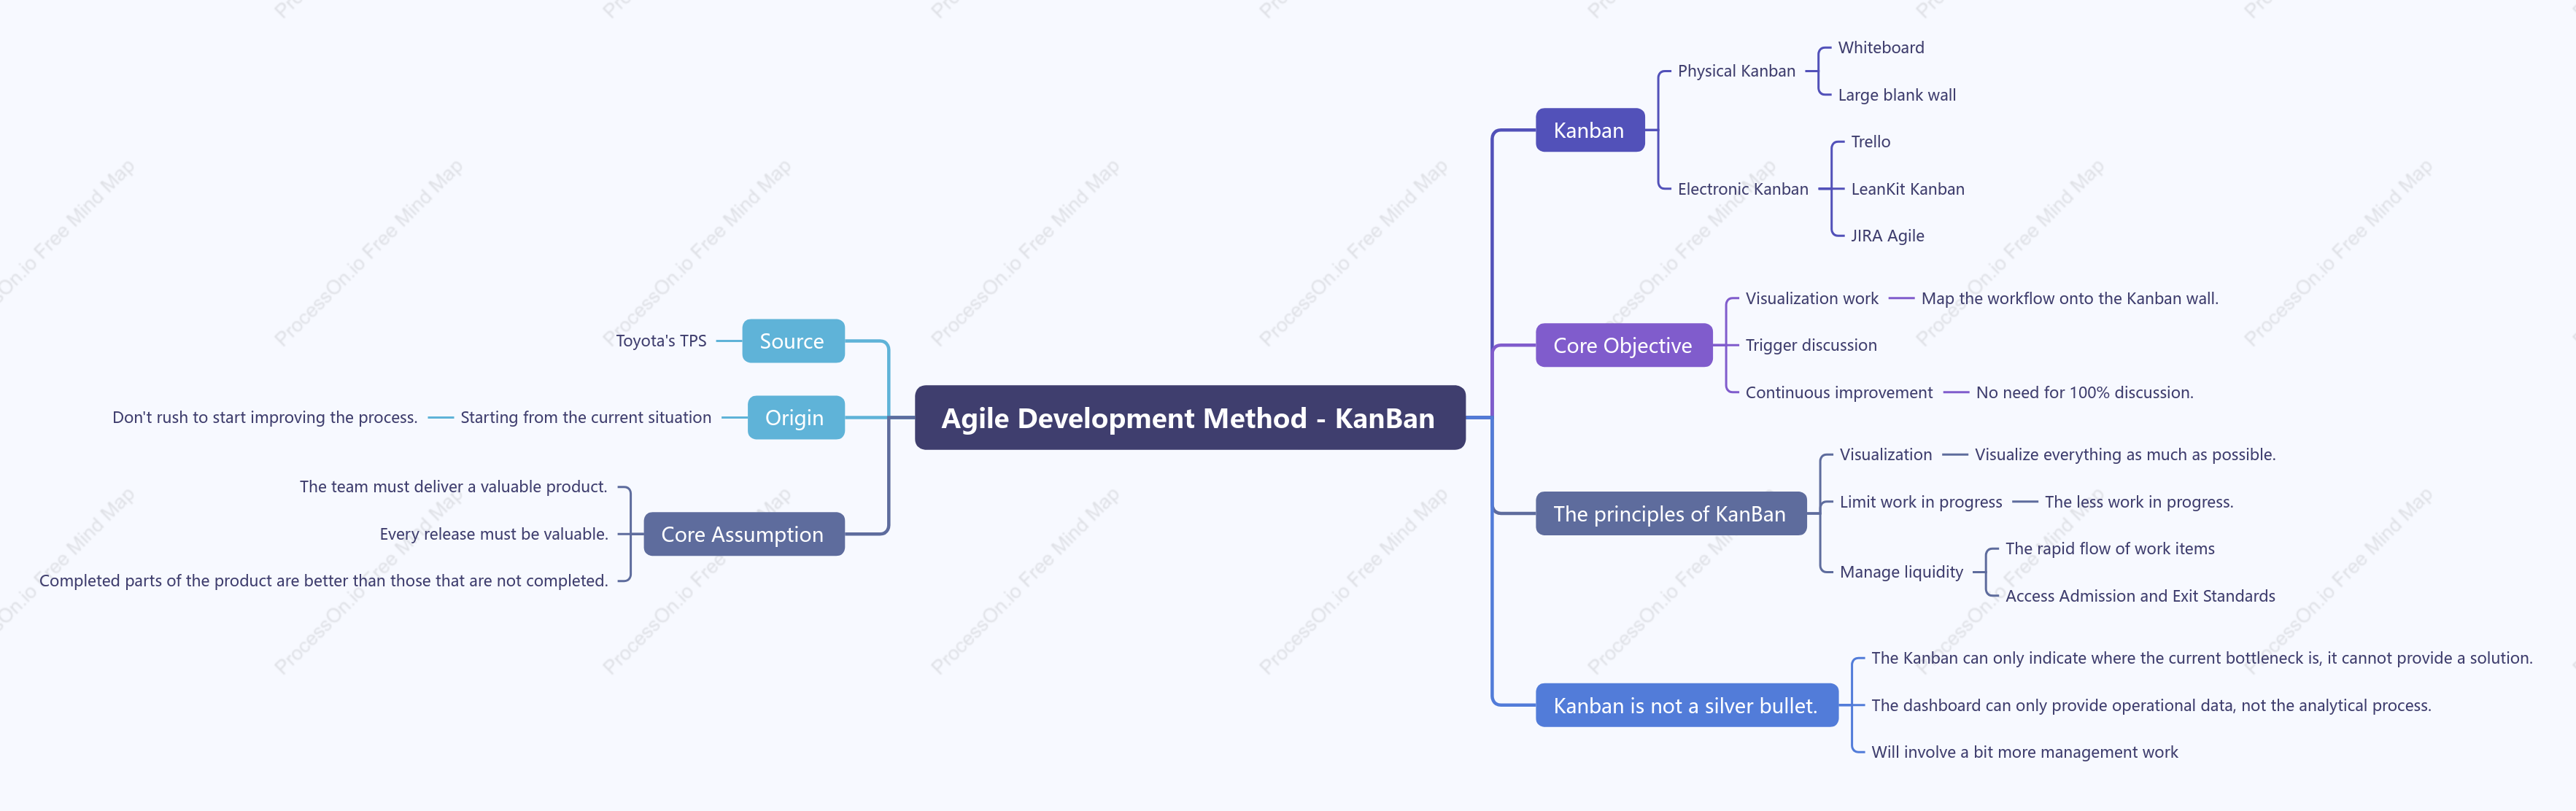Select the Core Assumption node

743,534
